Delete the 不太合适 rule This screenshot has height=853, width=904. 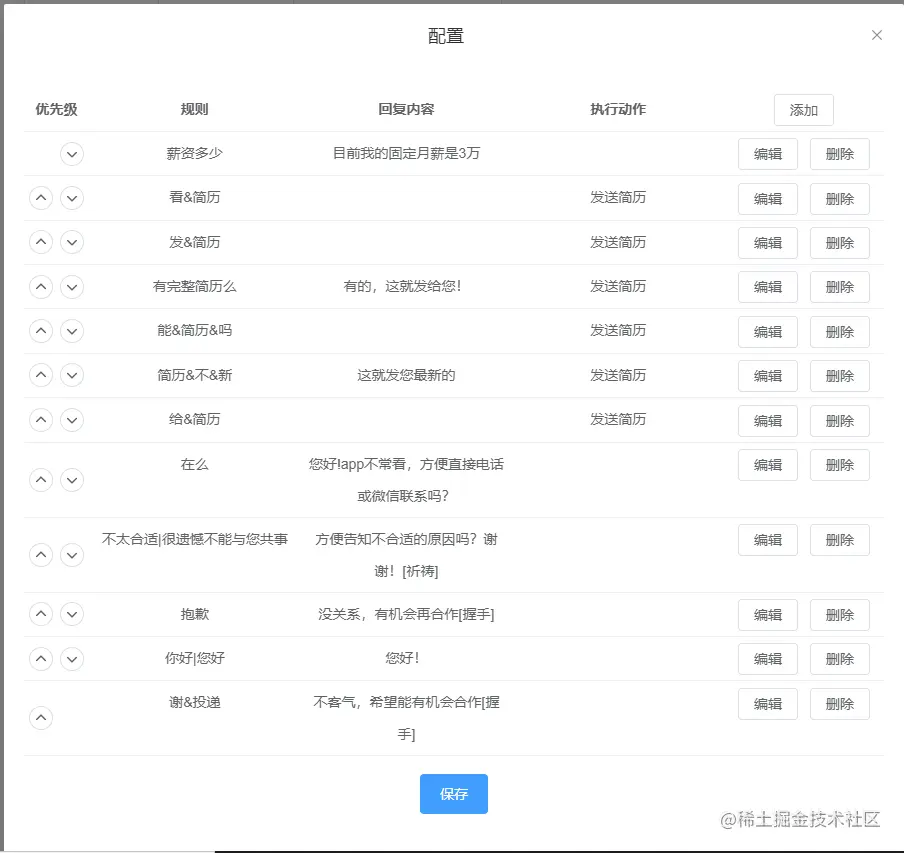(x=839, y=540)
